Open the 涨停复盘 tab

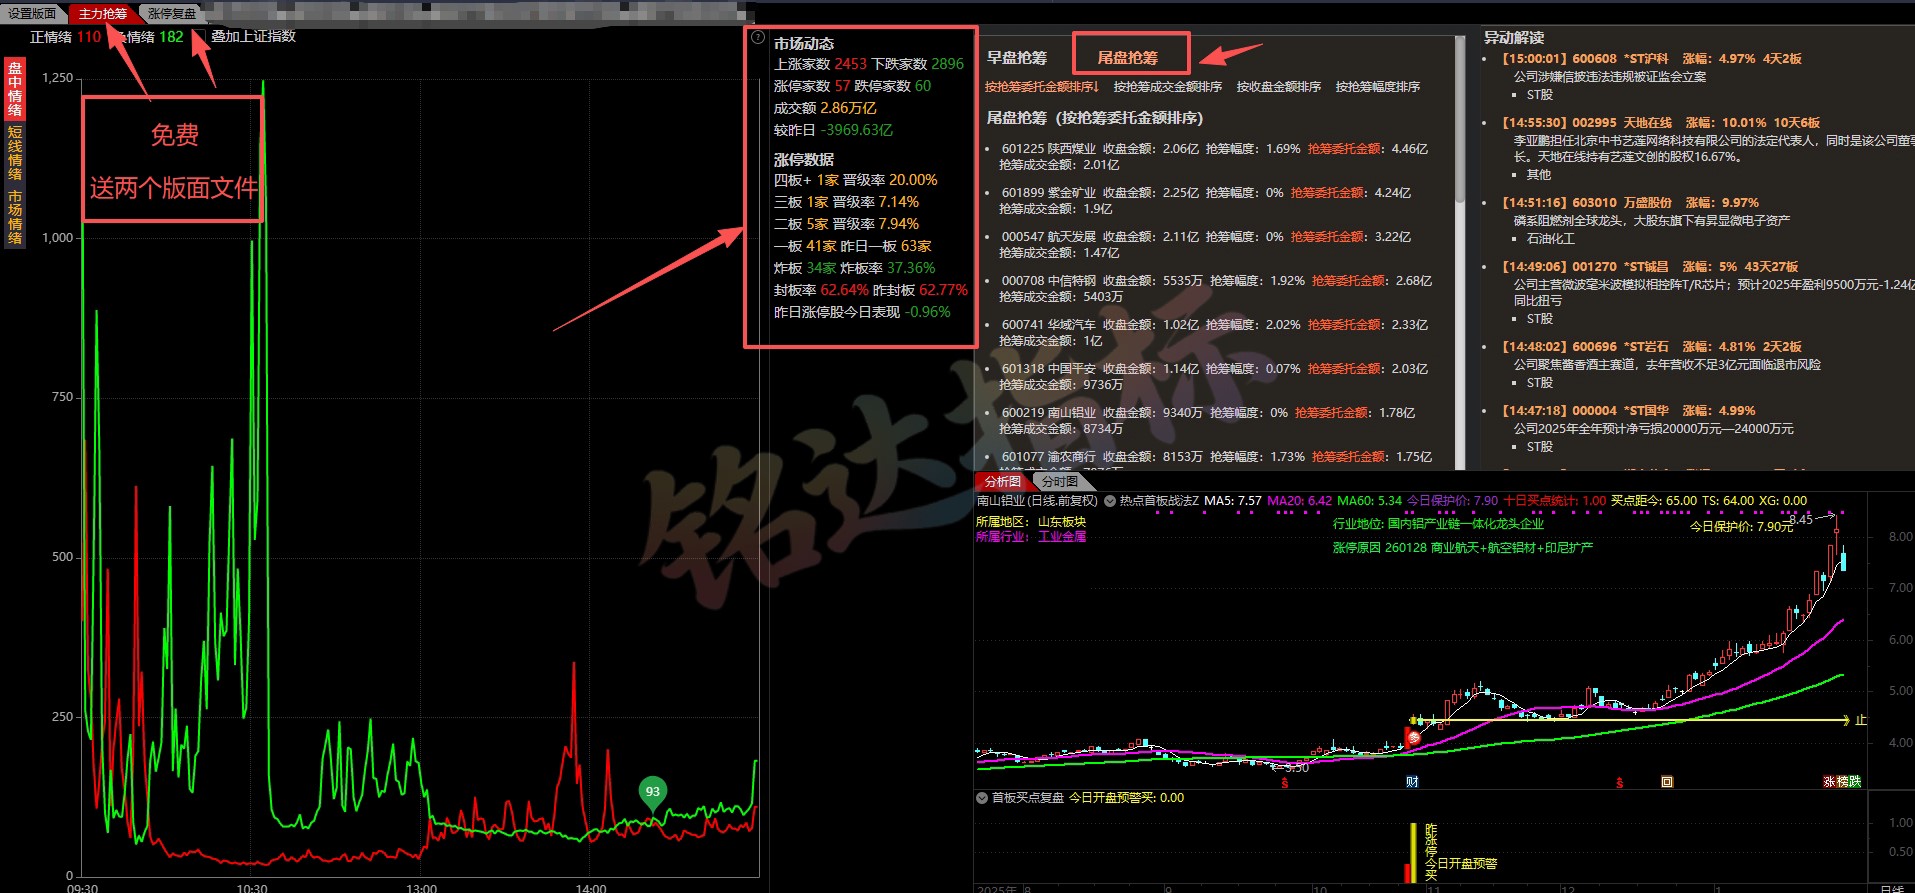pyautogui.click(x=172, y=14)
